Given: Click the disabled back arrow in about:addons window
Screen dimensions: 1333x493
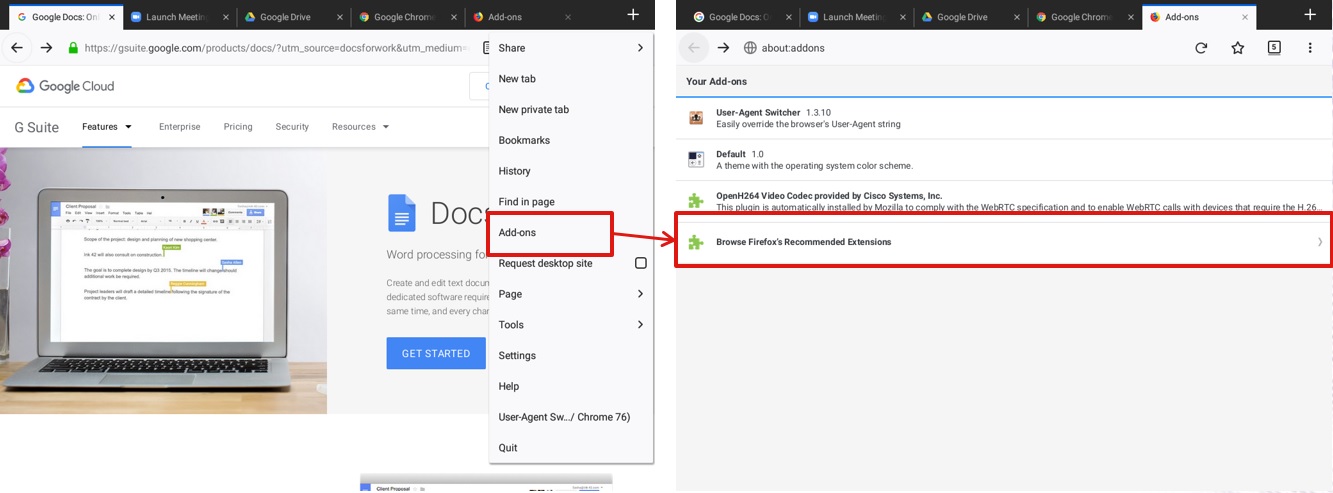Looking at the screenshot, I should pos(694,48).
